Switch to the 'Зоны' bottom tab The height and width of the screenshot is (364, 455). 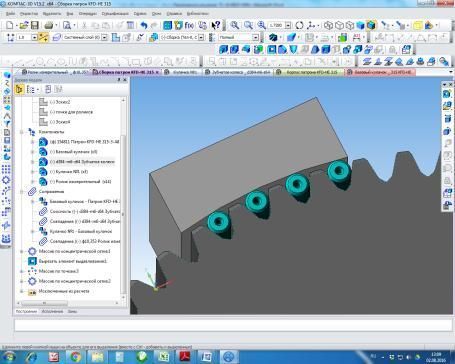72,311
